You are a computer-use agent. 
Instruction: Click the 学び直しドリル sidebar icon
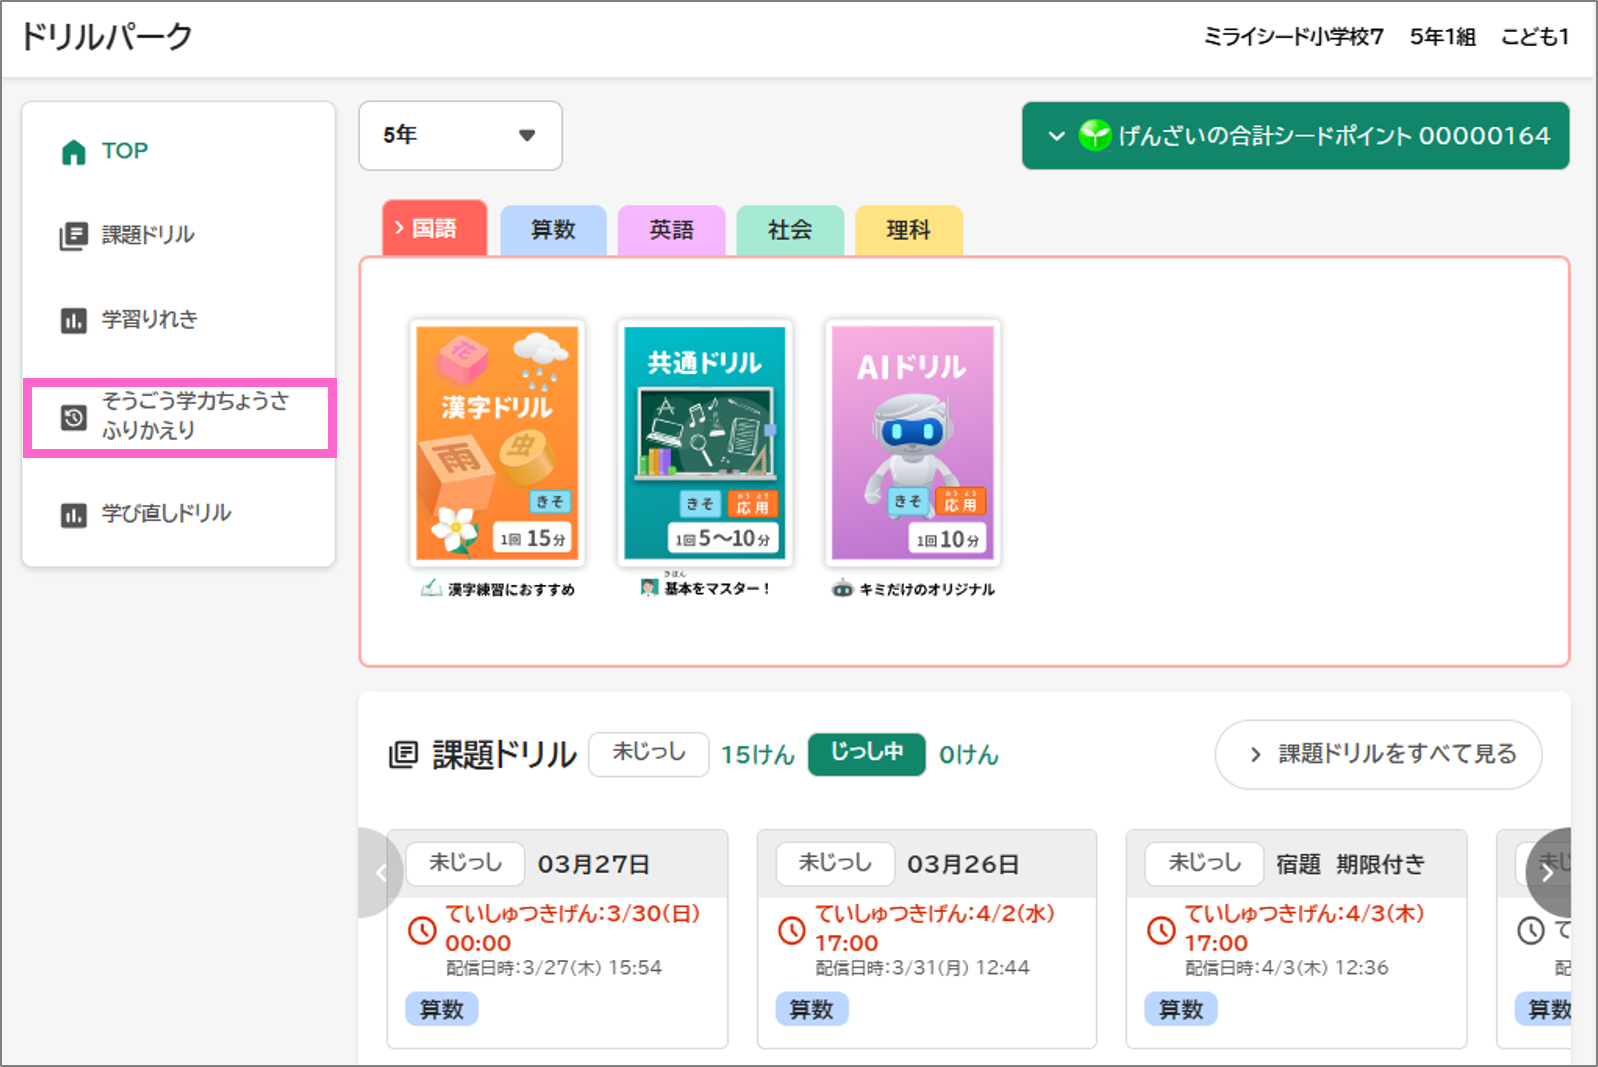[74, 515]
